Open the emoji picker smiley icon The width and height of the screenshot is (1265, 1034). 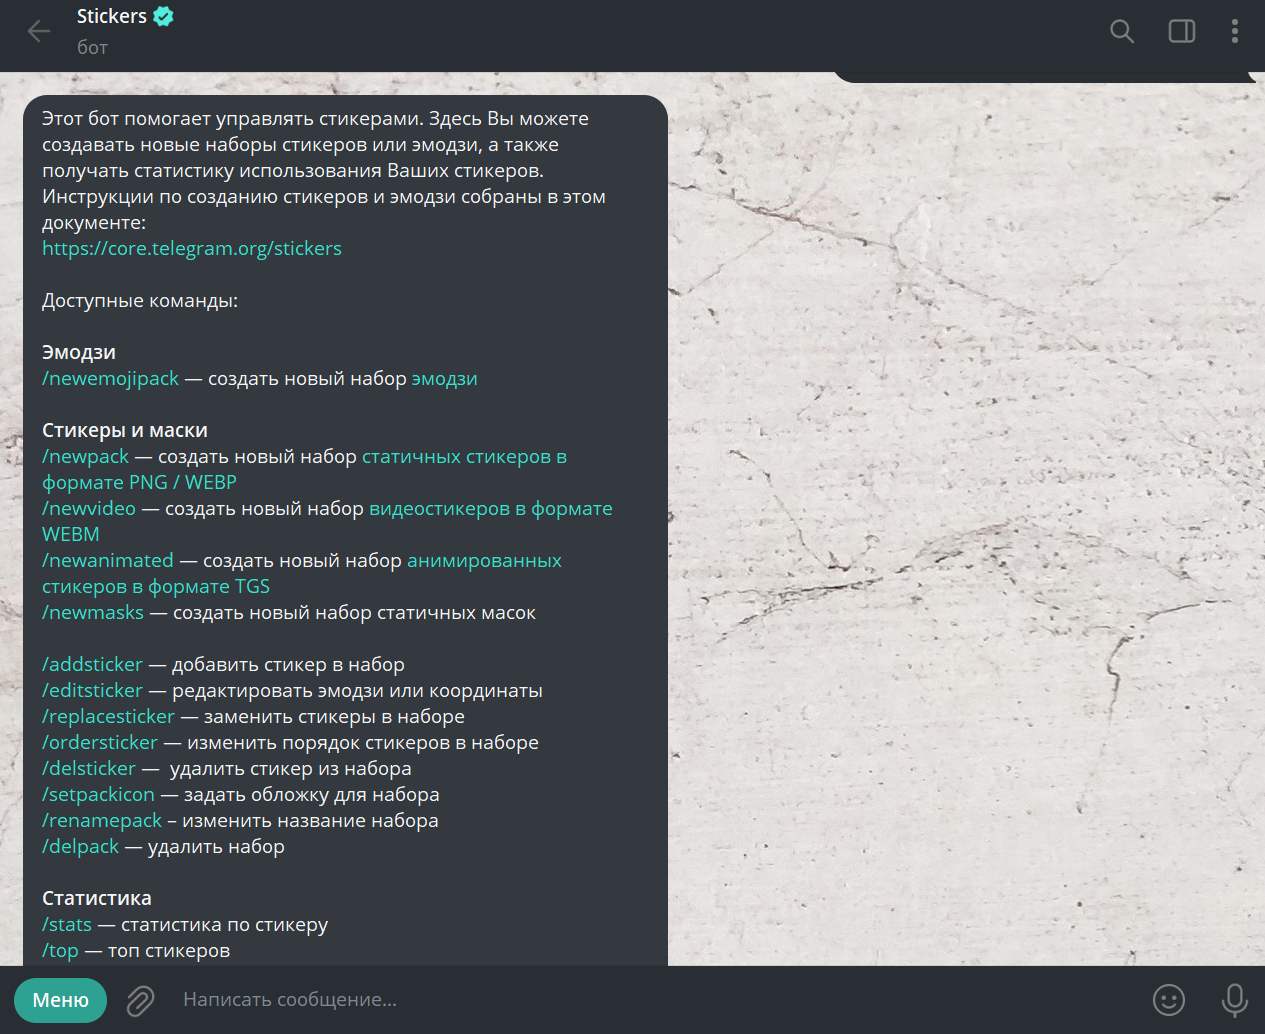1169,1000
